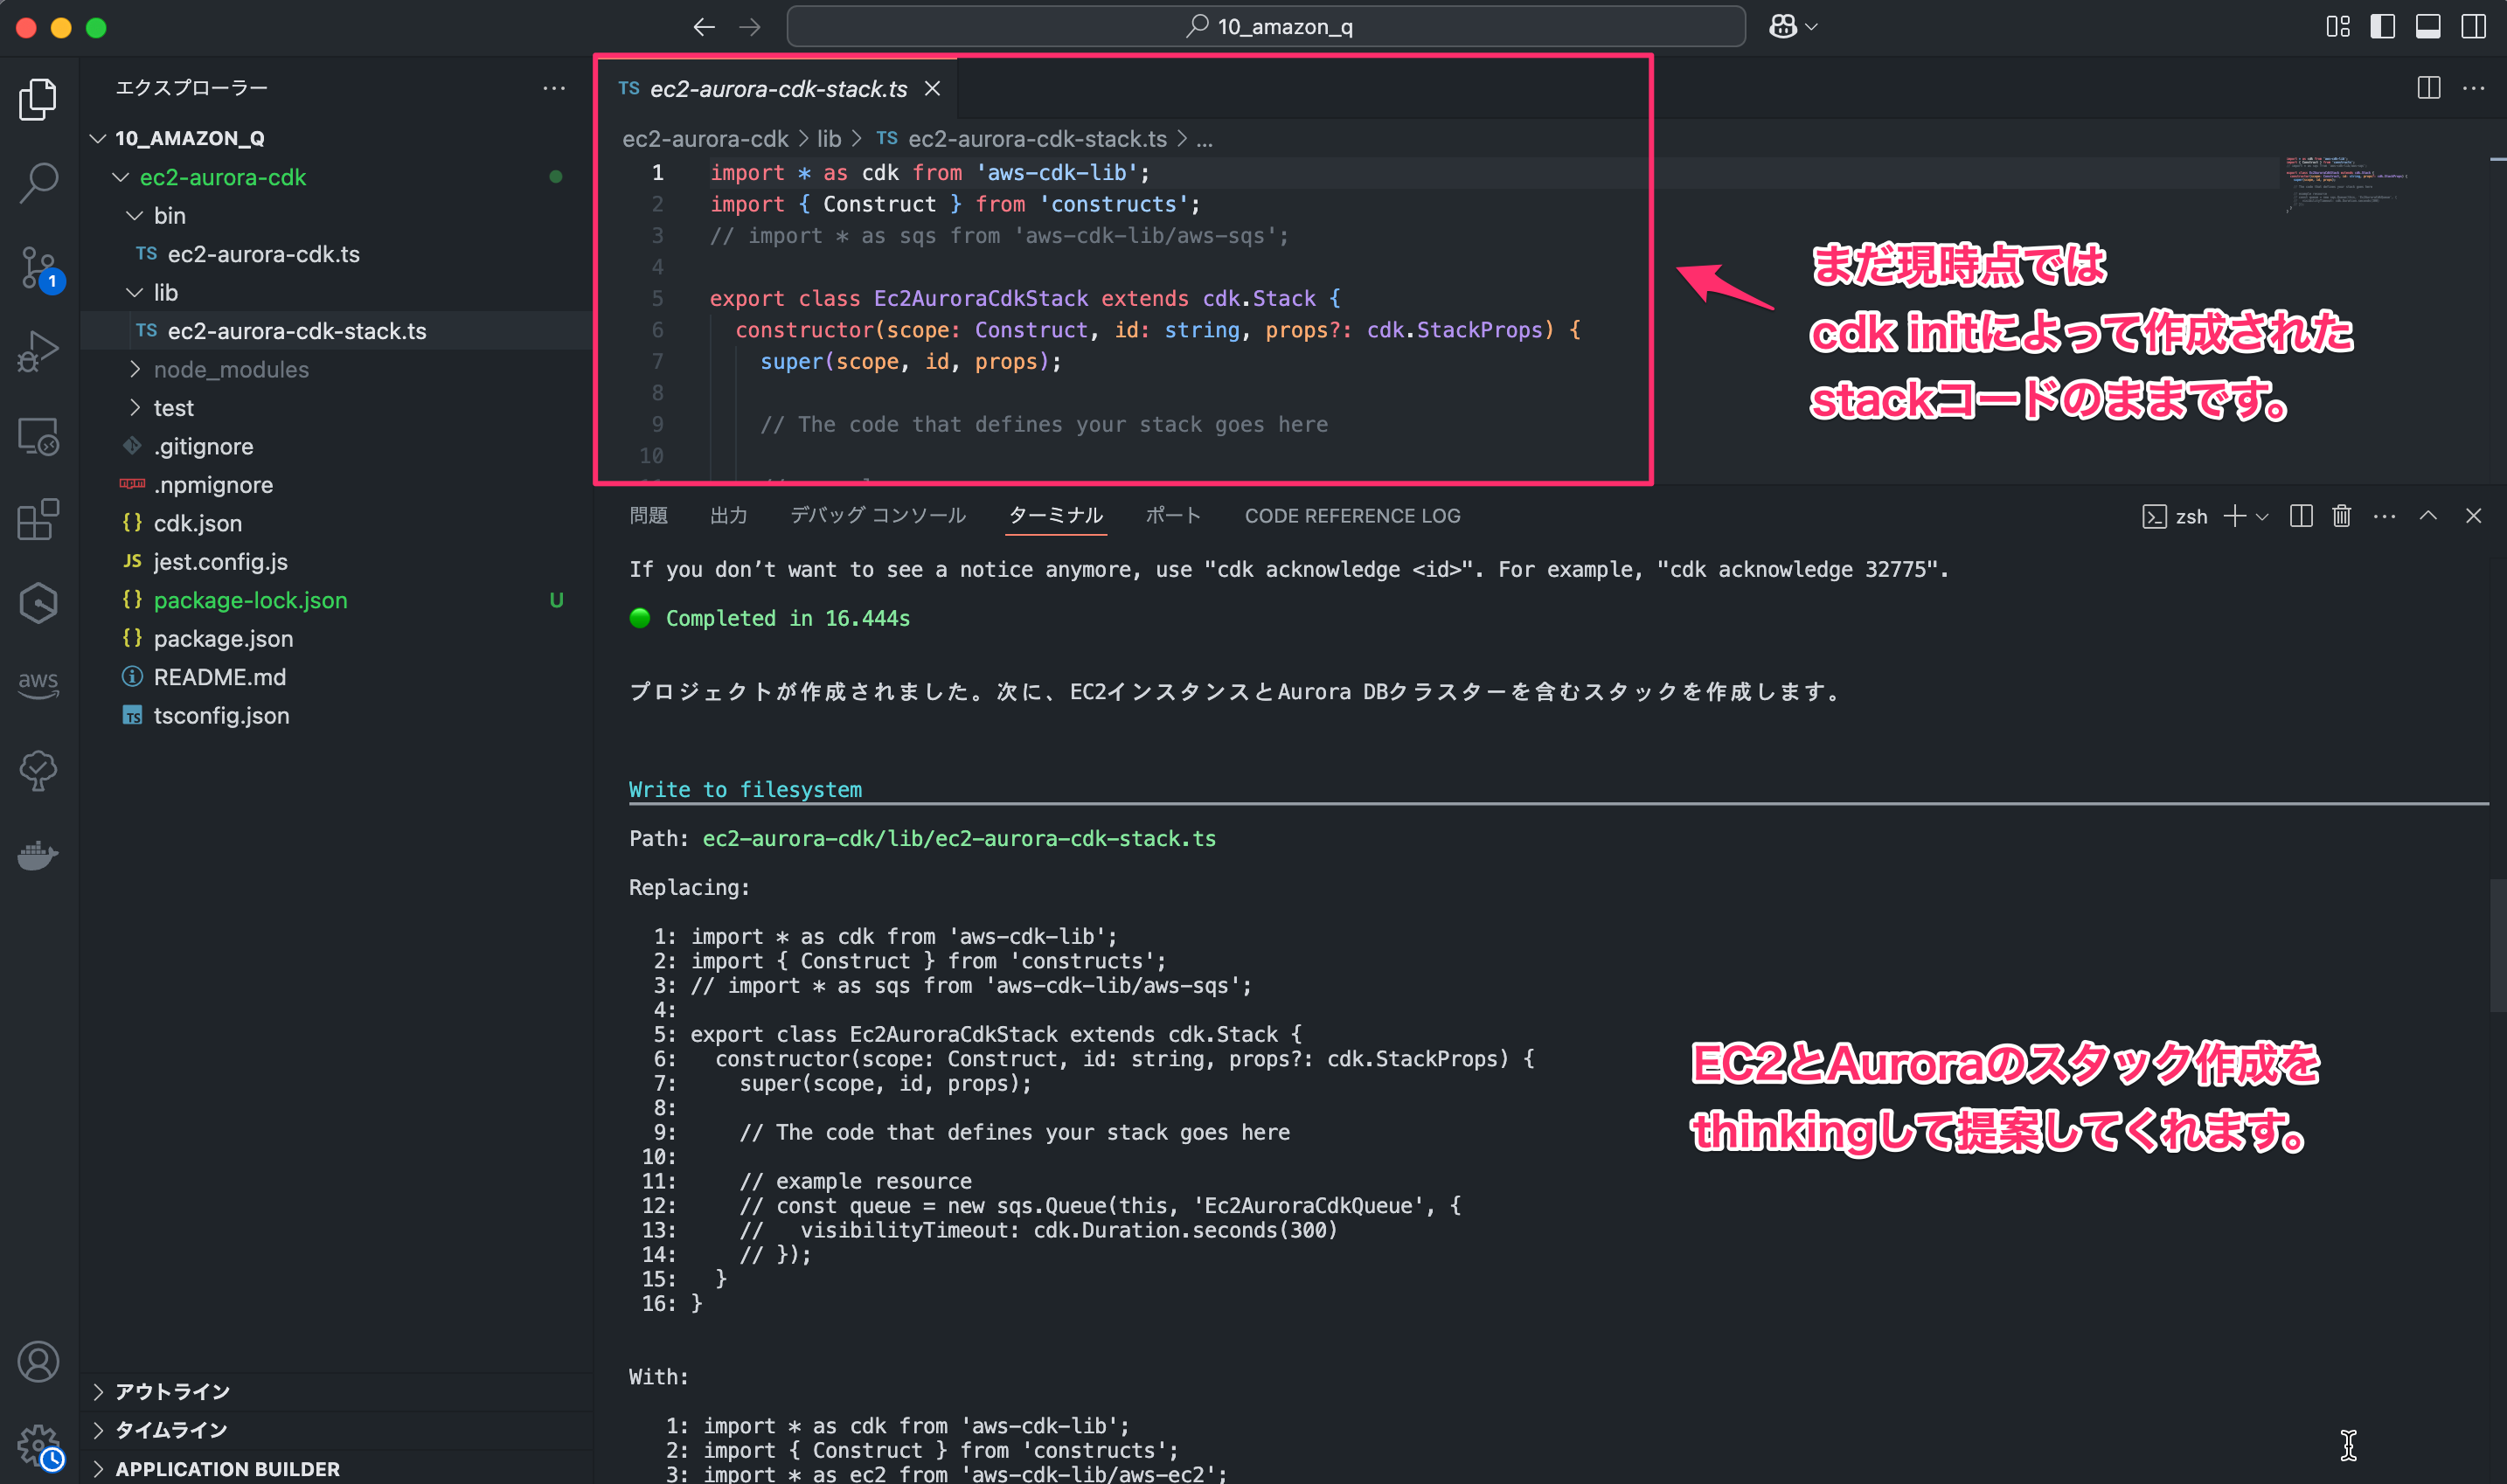Toggle the secondary side bar
Viewport: 2507px width, 1484px height.
click(2474, 27)
